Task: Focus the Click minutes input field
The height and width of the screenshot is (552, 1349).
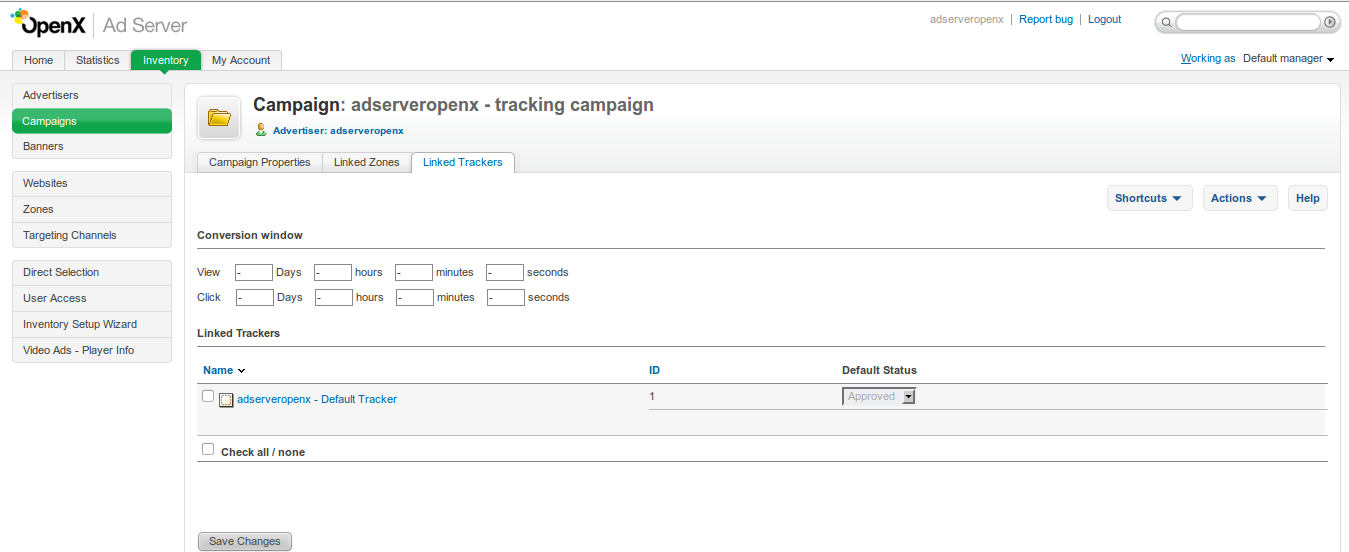Action: click(x=415, y=297)
